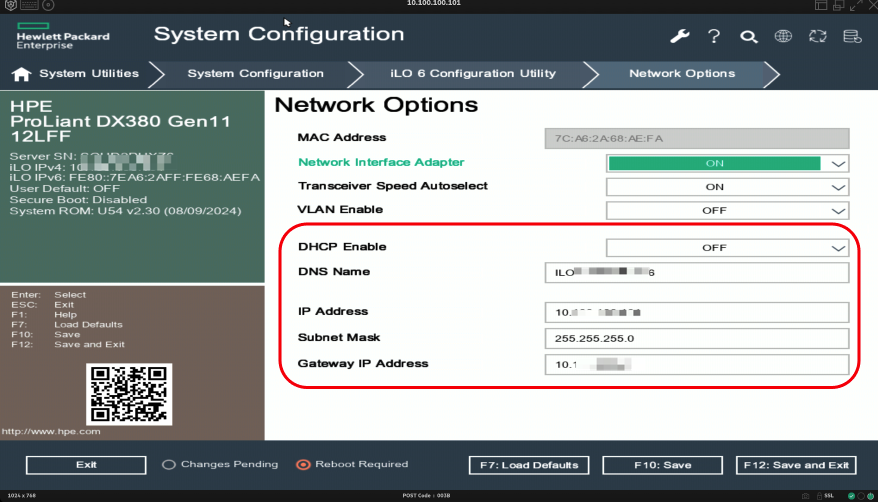Click the HPE QR code image
Screen dimensions: 878x502
(129, 395)
